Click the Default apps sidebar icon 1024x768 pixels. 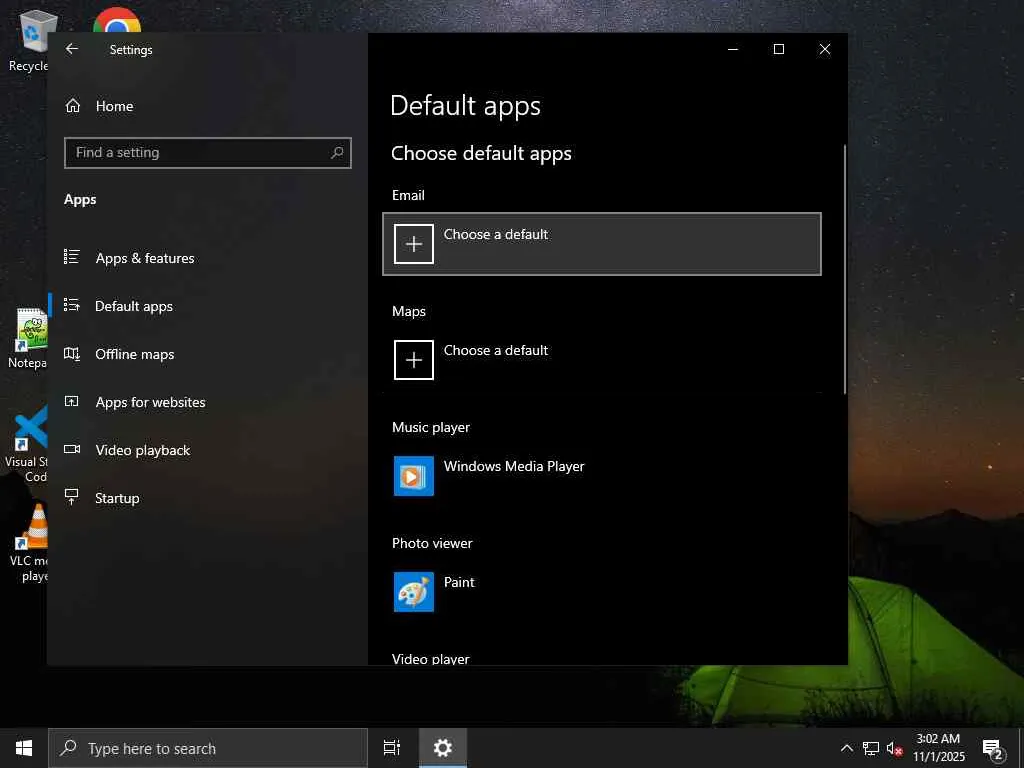pos(72,305)
